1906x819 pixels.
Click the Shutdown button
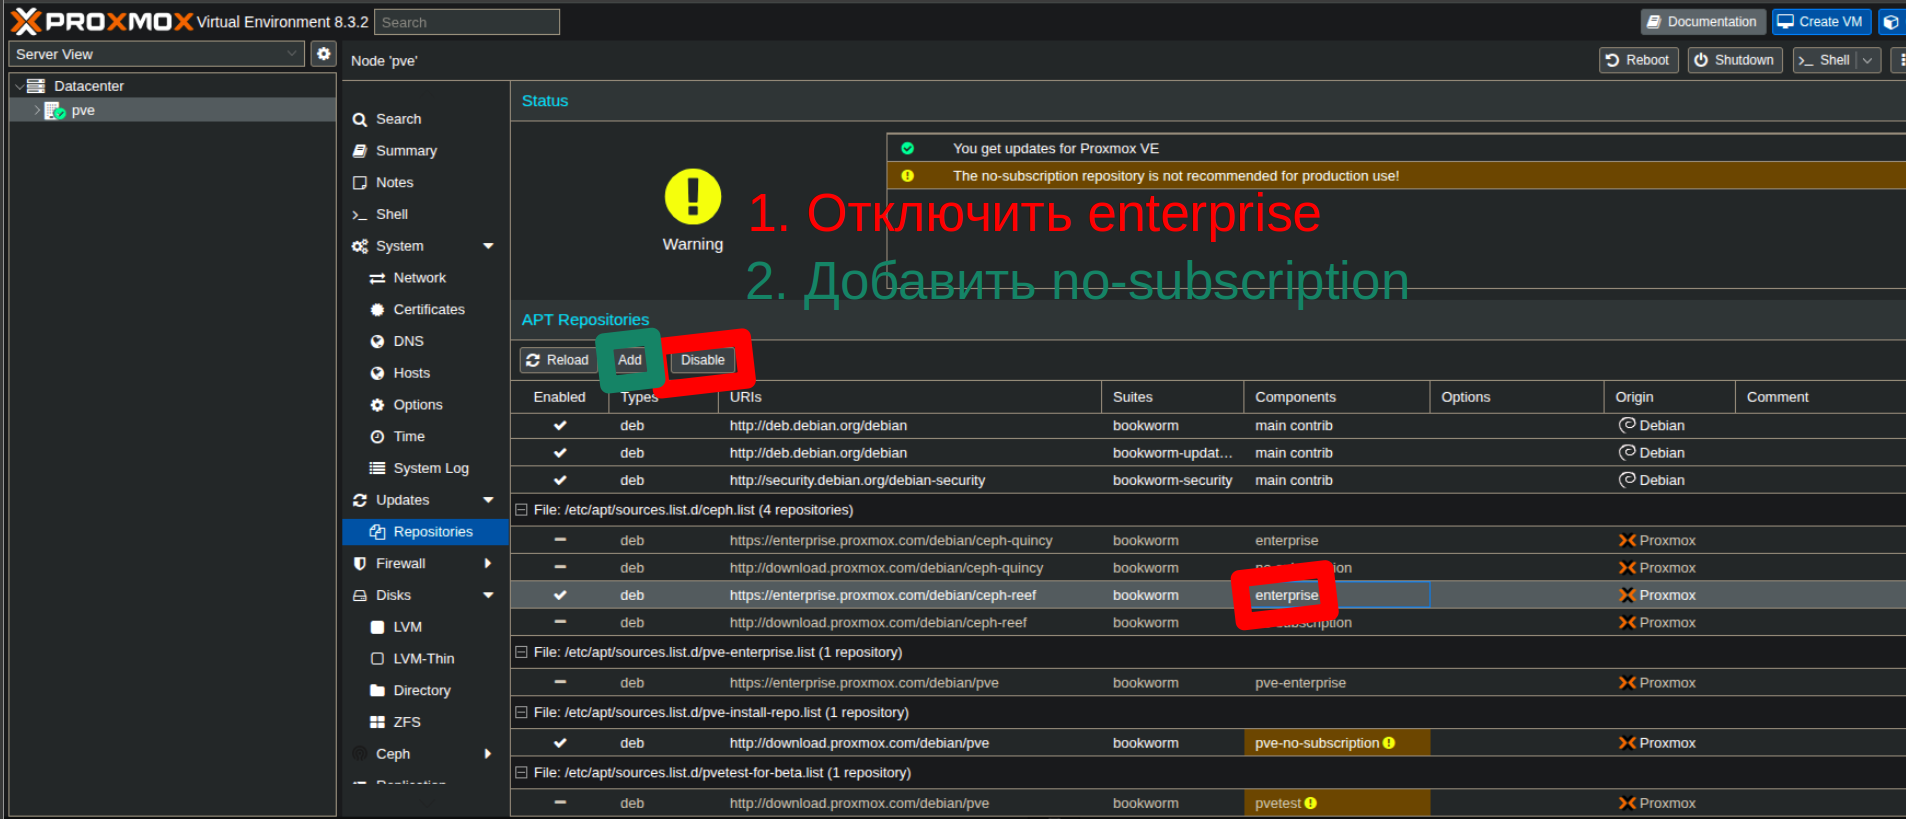(x=1735, y=60)
